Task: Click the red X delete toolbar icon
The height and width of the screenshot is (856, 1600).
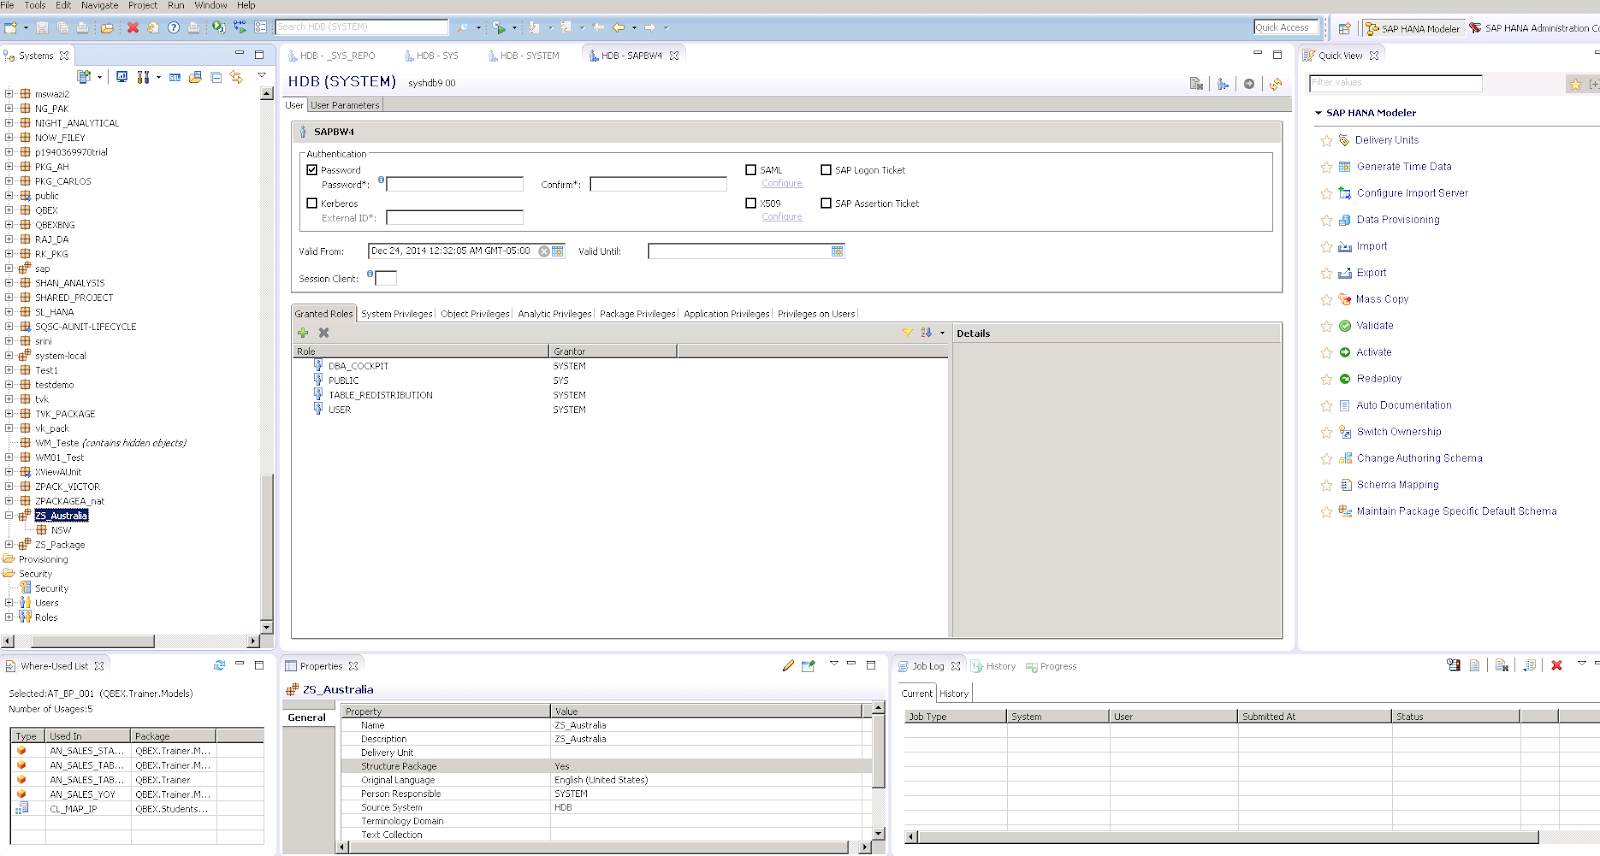Action: (133, 28)
